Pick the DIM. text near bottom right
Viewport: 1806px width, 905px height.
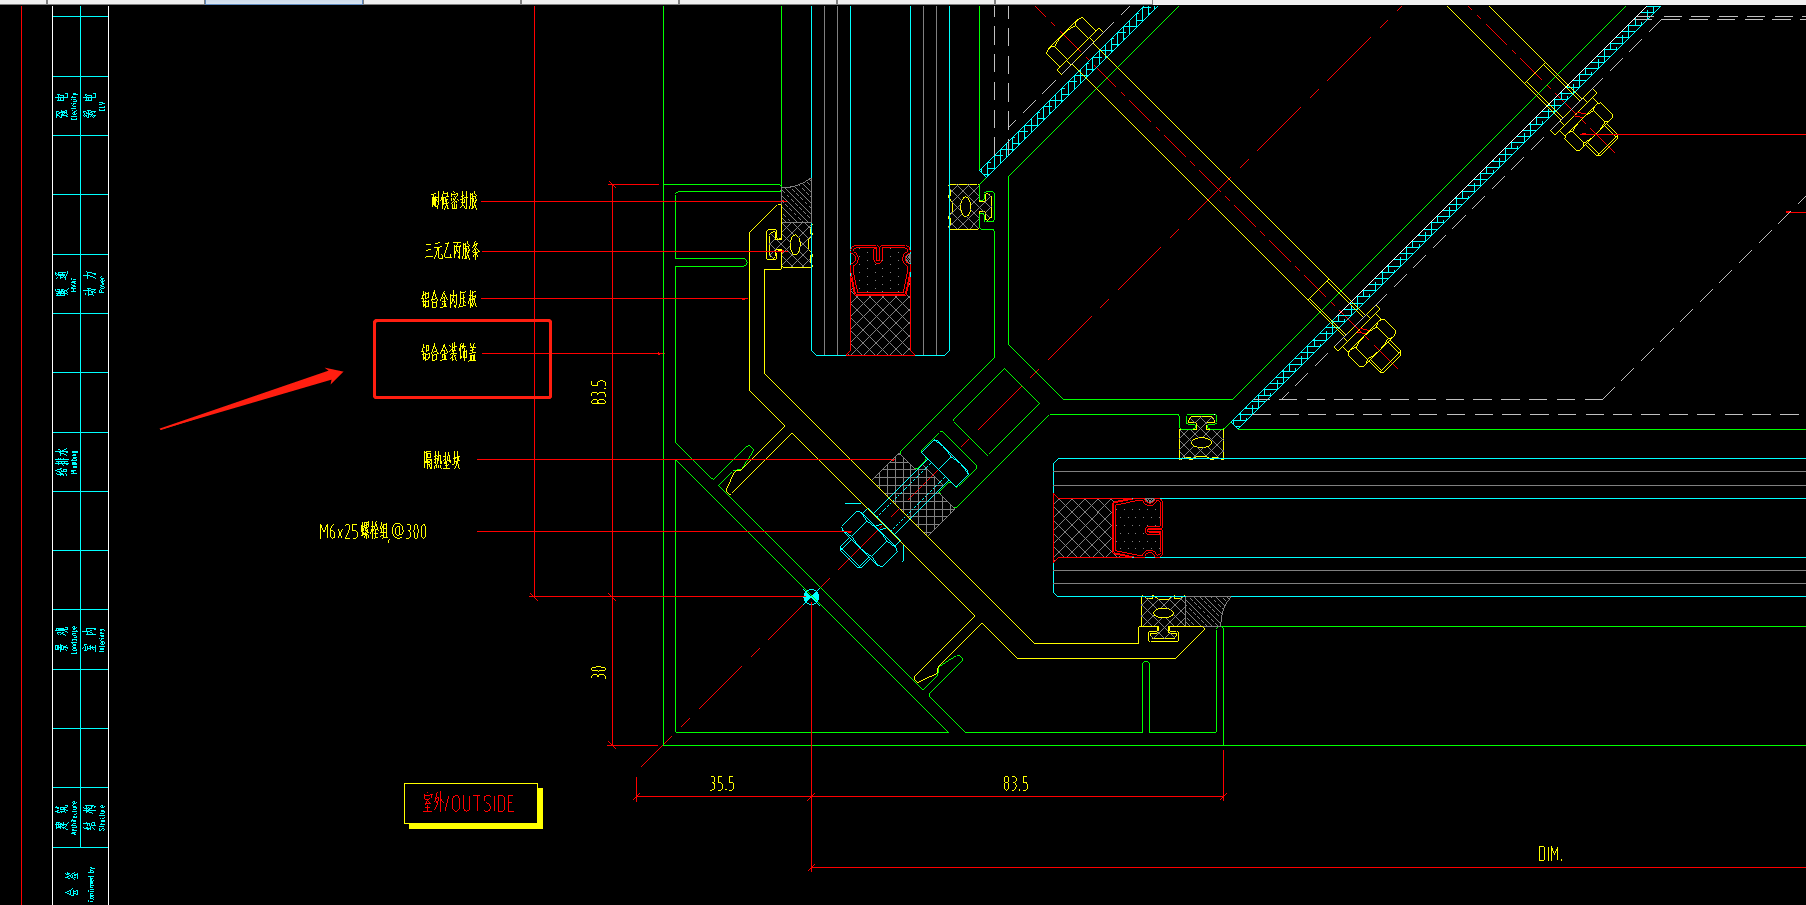pos(1550,854)
